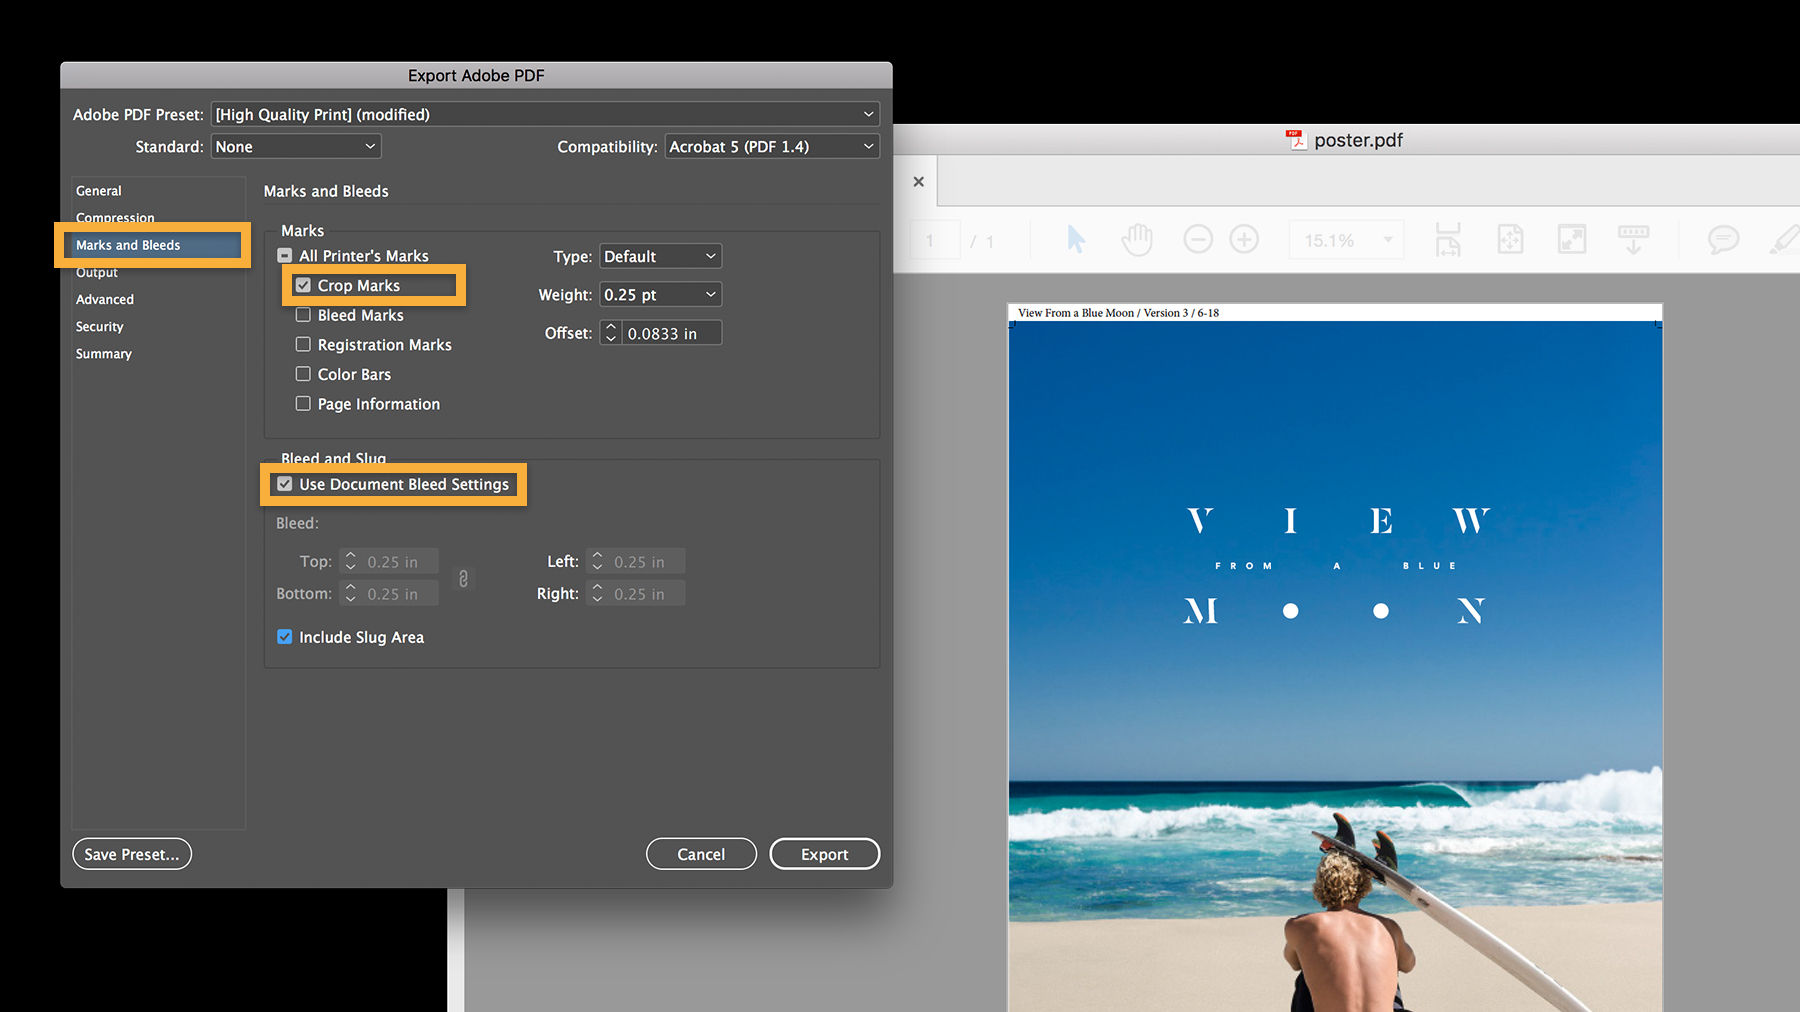Image resolution: width=1800 pixels, height=1012 pixels.
Task: Click the Export button
Action: (x=824, y=853)
